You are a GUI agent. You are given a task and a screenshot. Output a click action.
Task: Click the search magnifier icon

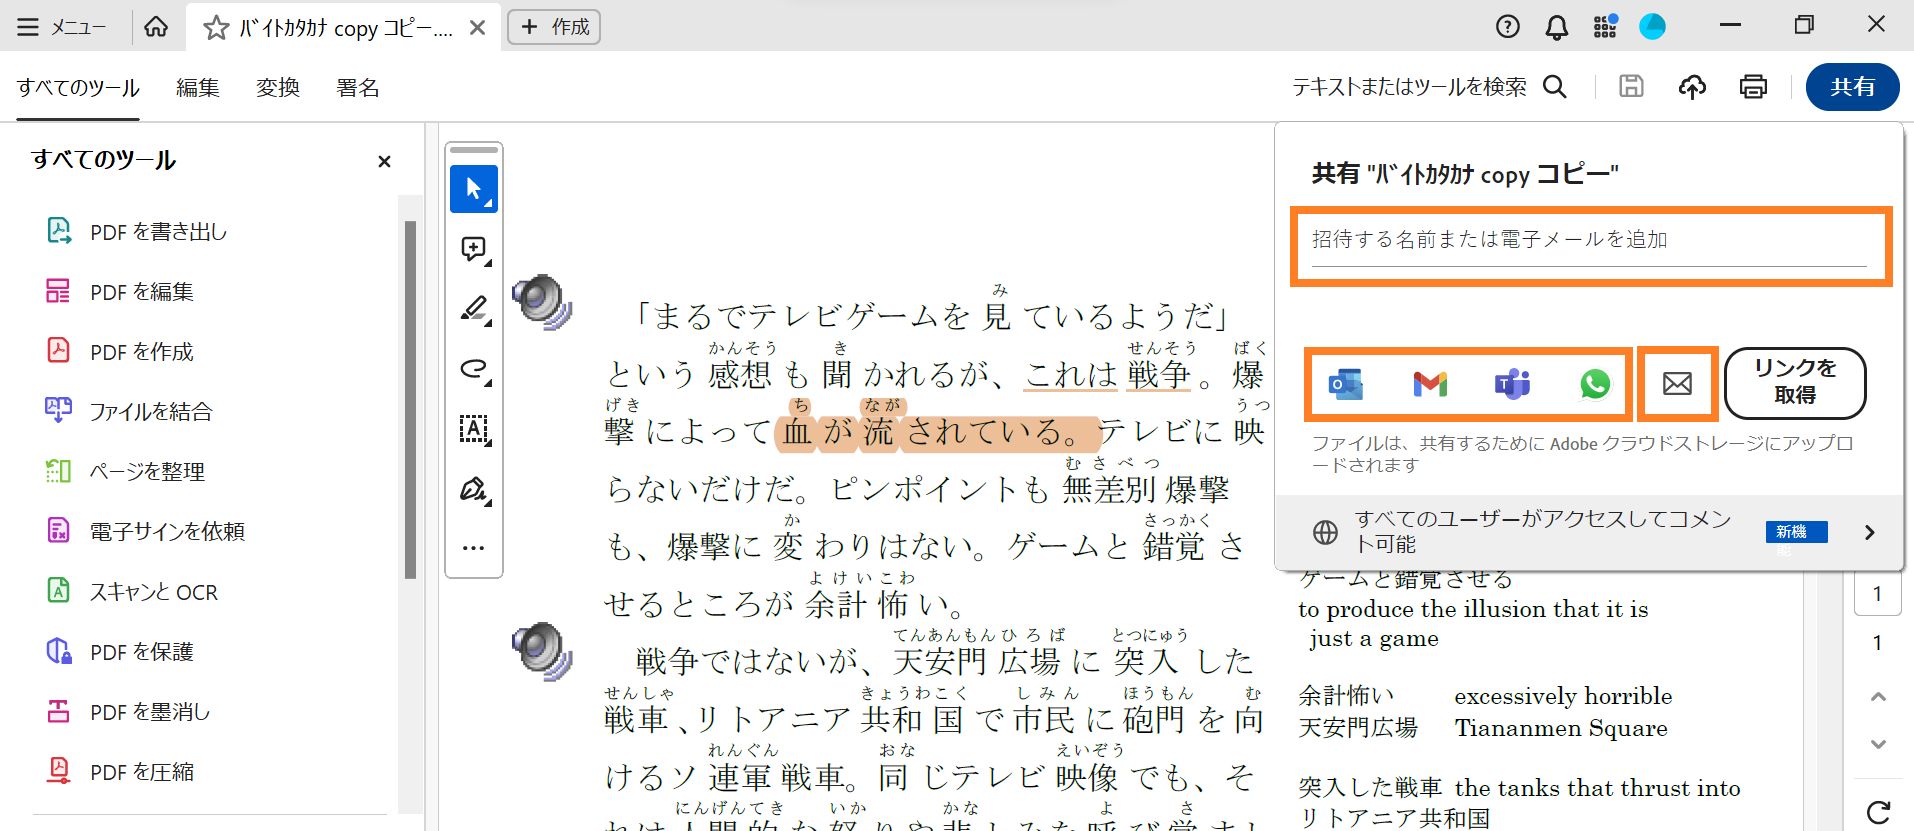(1555, 87)
